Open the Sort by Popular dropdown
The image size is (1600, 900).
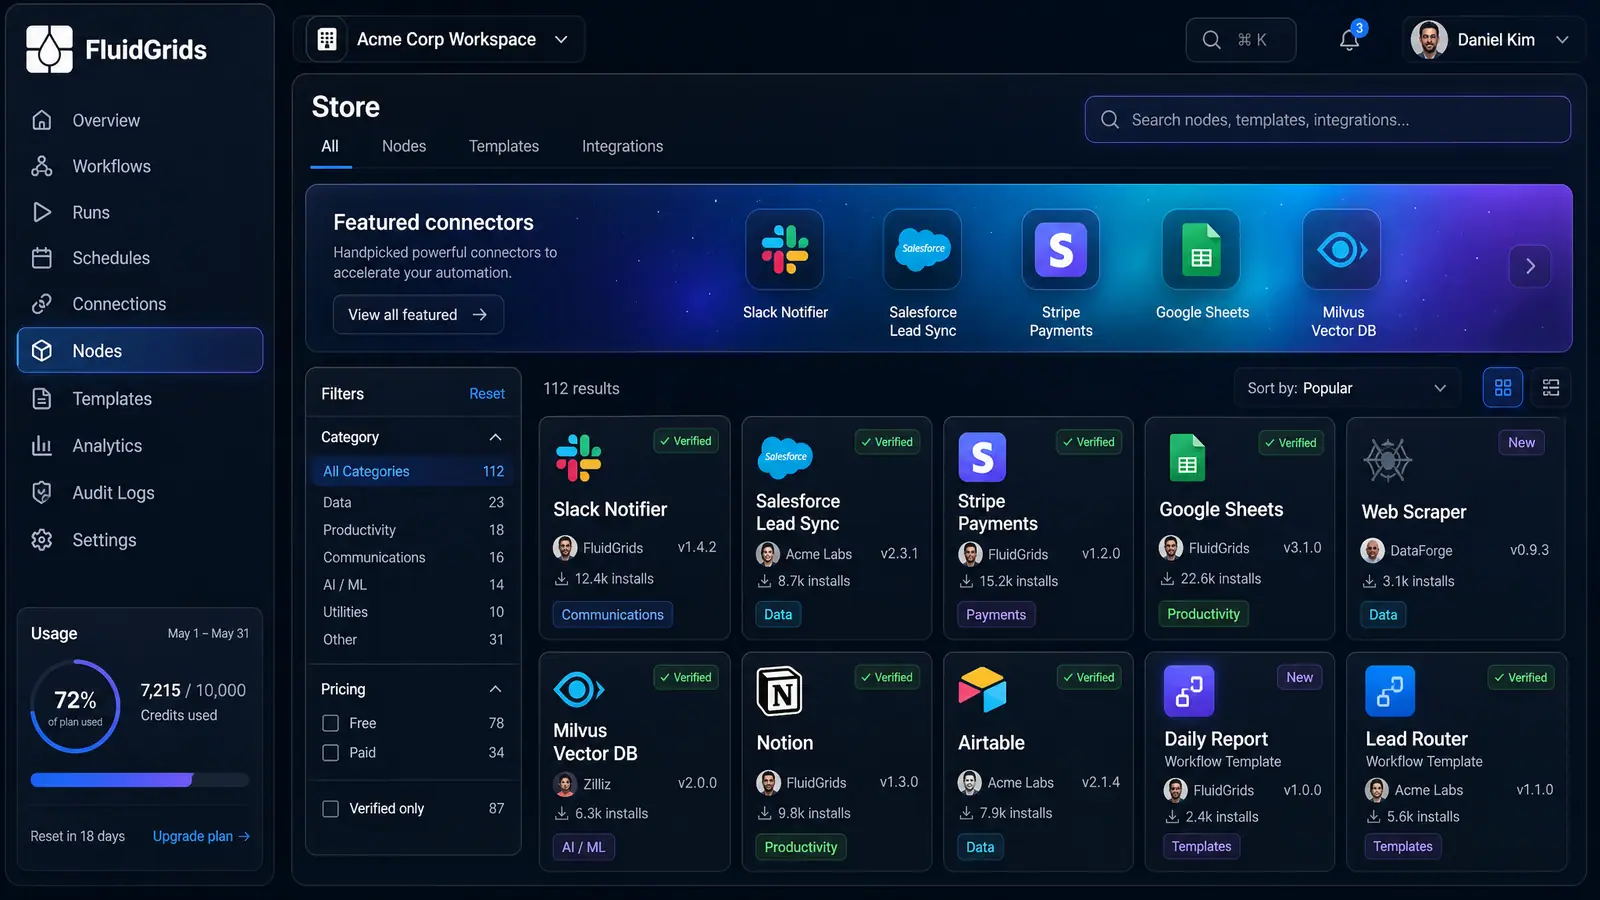point(1347,388)
